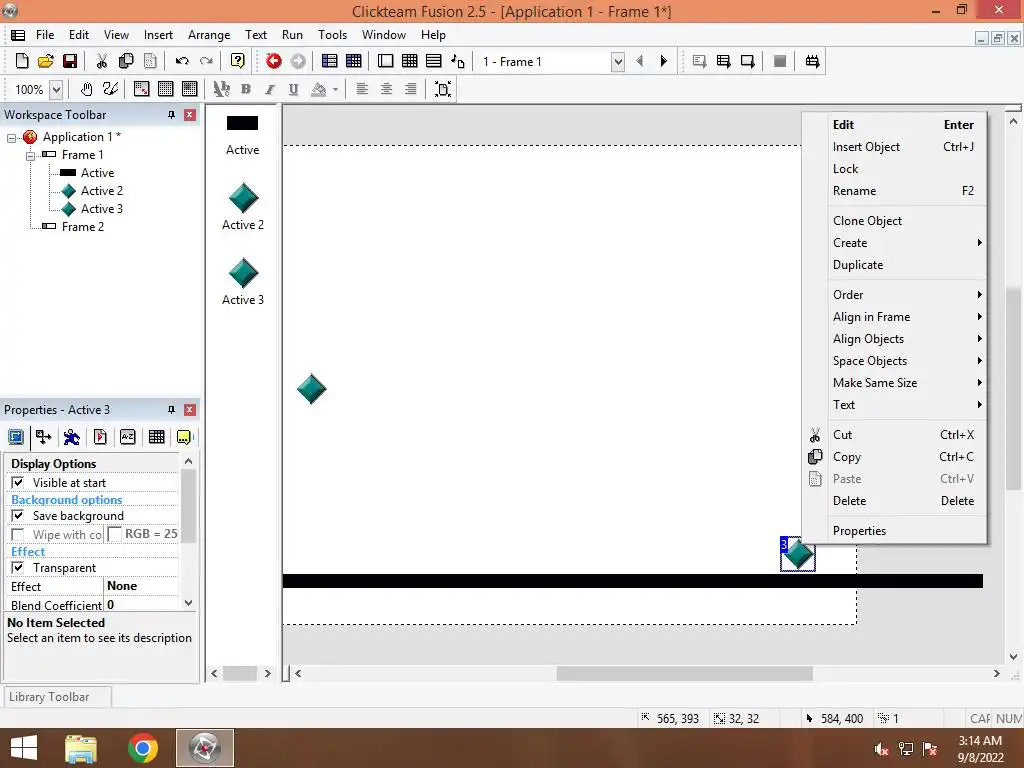This screenshot has height=768, width=1024.
Task: Collapse the Frame 1 tree node
Action: pos(30,155)
